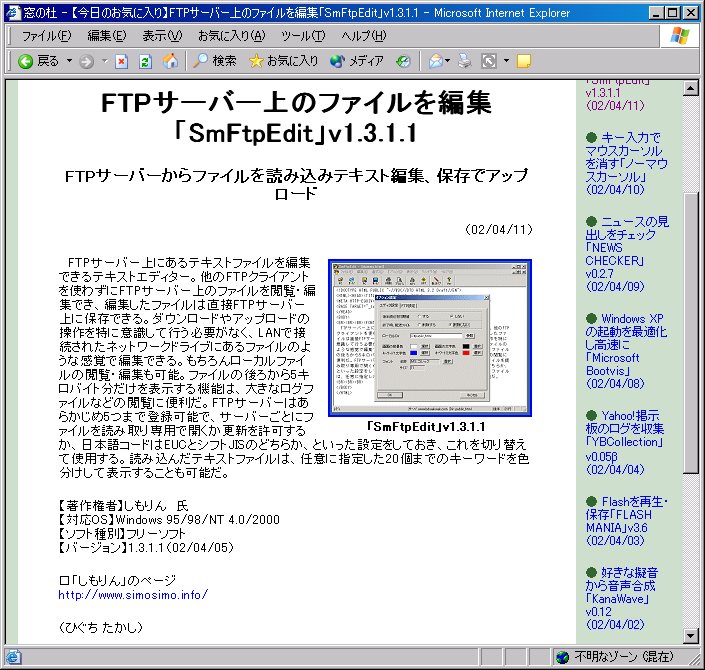The image size is (705, 670).
Task: Click author name (ひぐち たかし)
Action: pyautogui.click(x=101, y=627)
